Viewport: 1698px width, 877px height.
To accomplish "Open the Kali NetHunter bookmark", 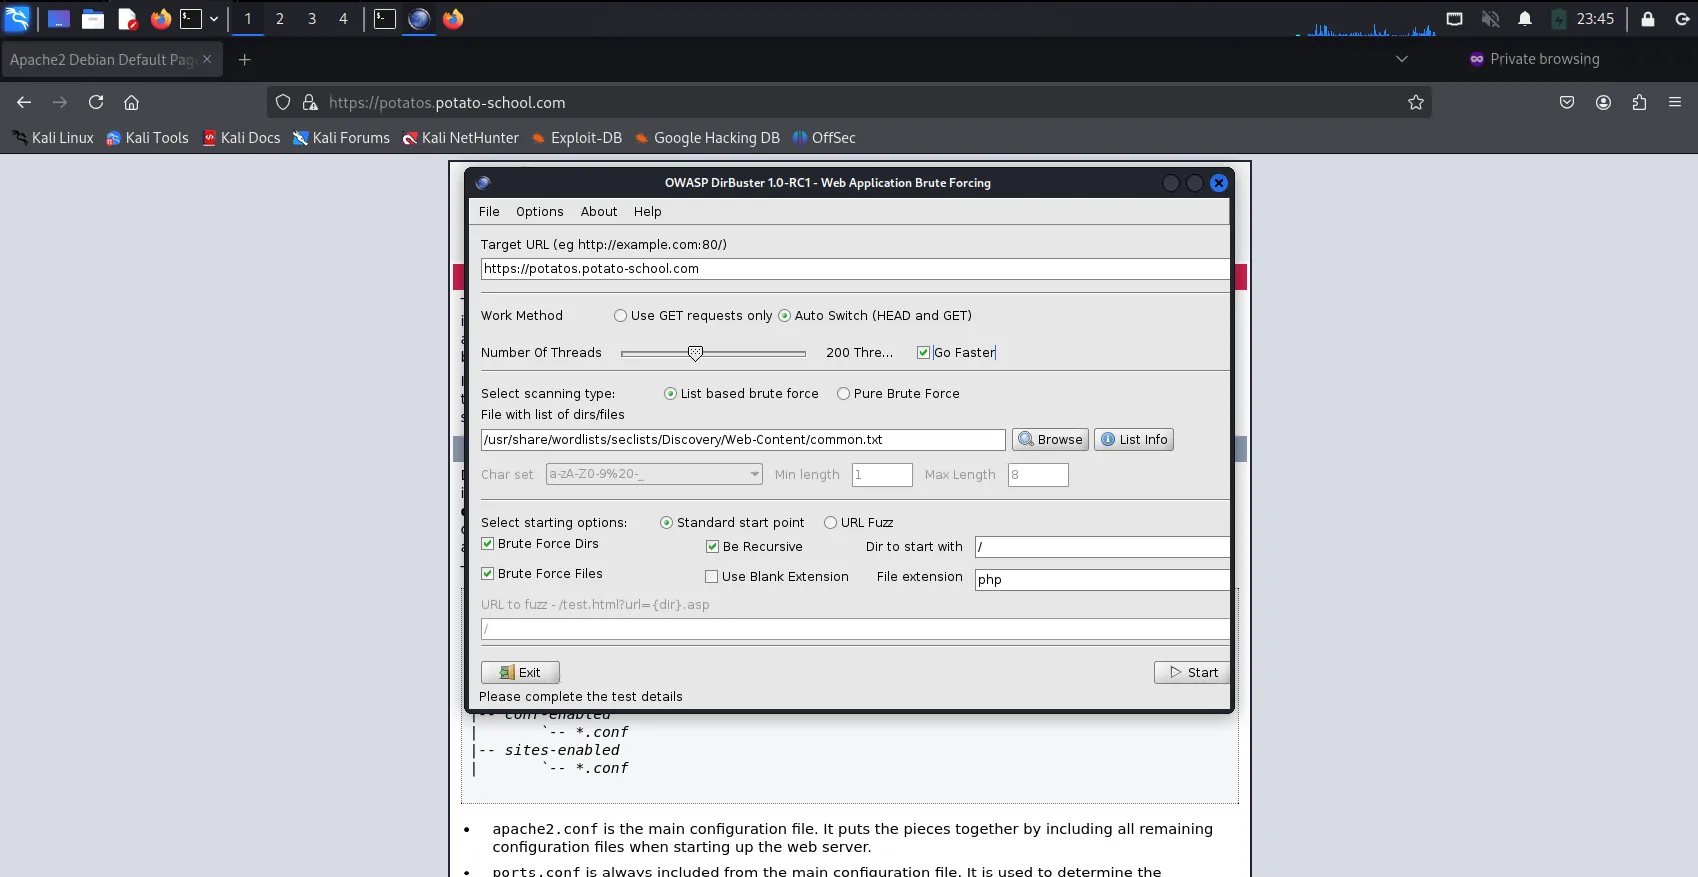I will (x=460, y=138).
